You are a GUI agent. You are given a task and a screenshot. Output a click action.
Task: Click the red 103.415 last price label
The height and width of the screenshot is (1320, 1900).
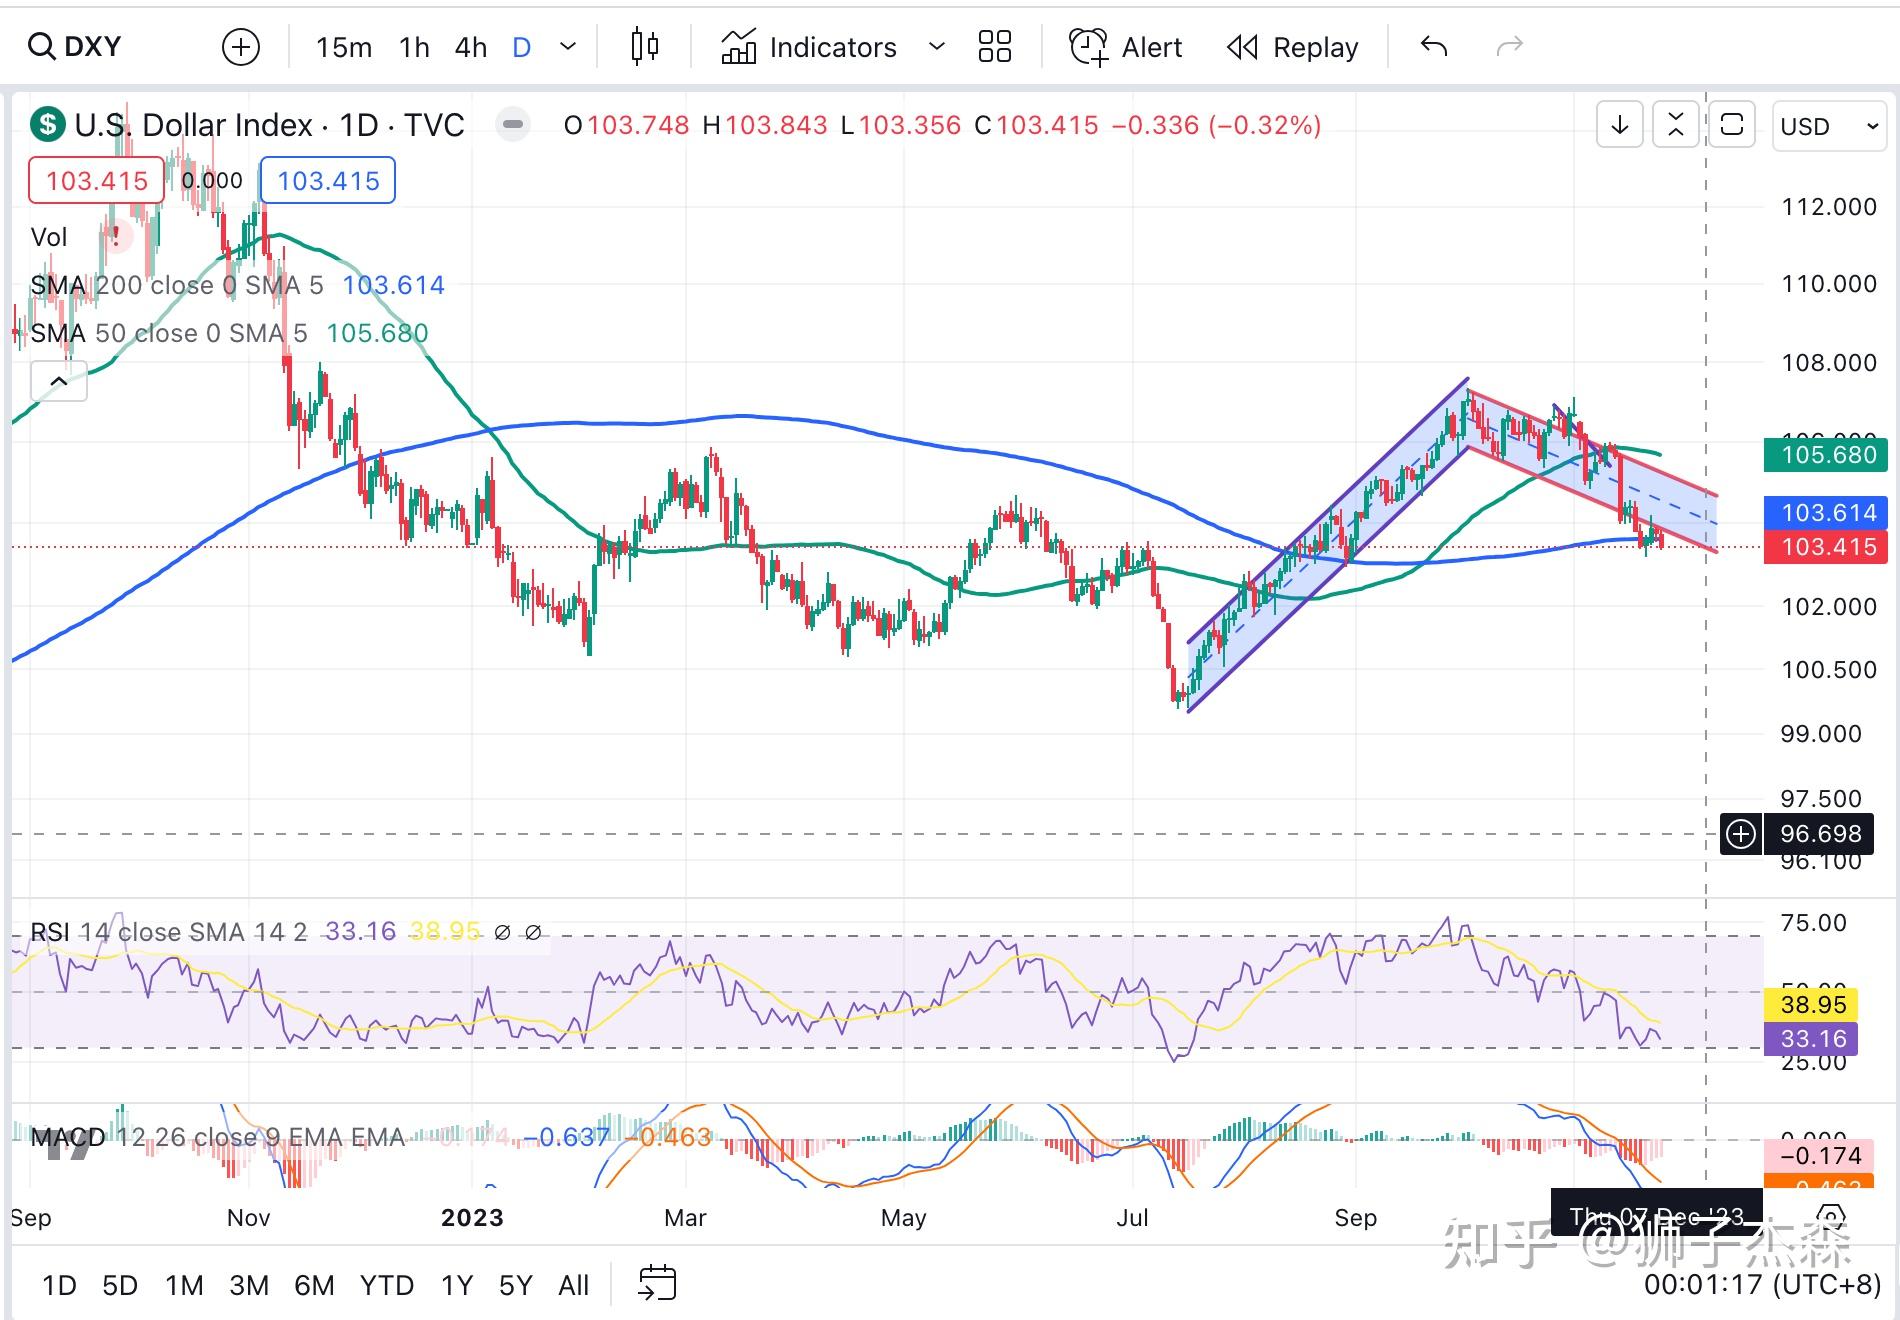[1828, 547]
